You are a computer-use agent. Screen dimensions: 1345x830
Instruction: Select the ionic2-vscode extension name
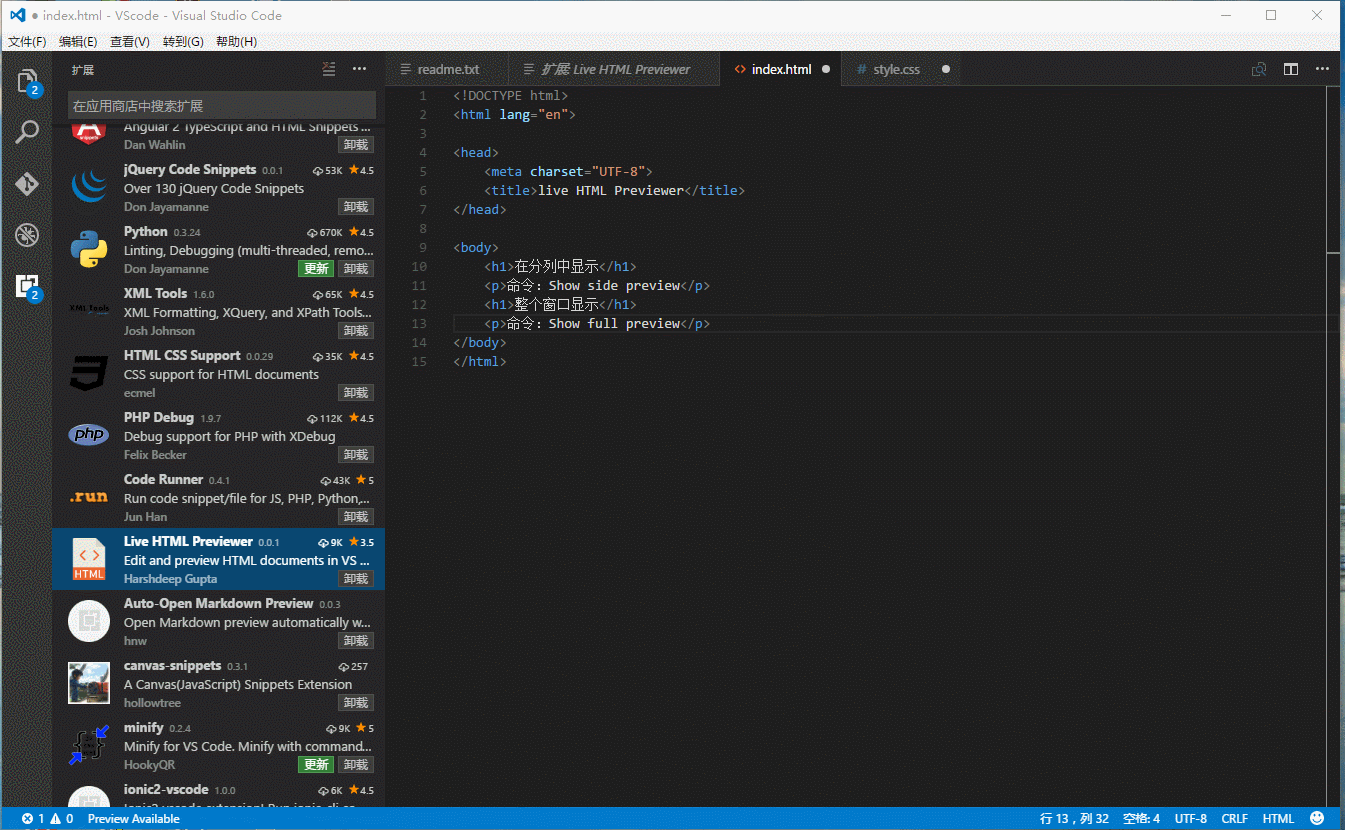[166, 789]
